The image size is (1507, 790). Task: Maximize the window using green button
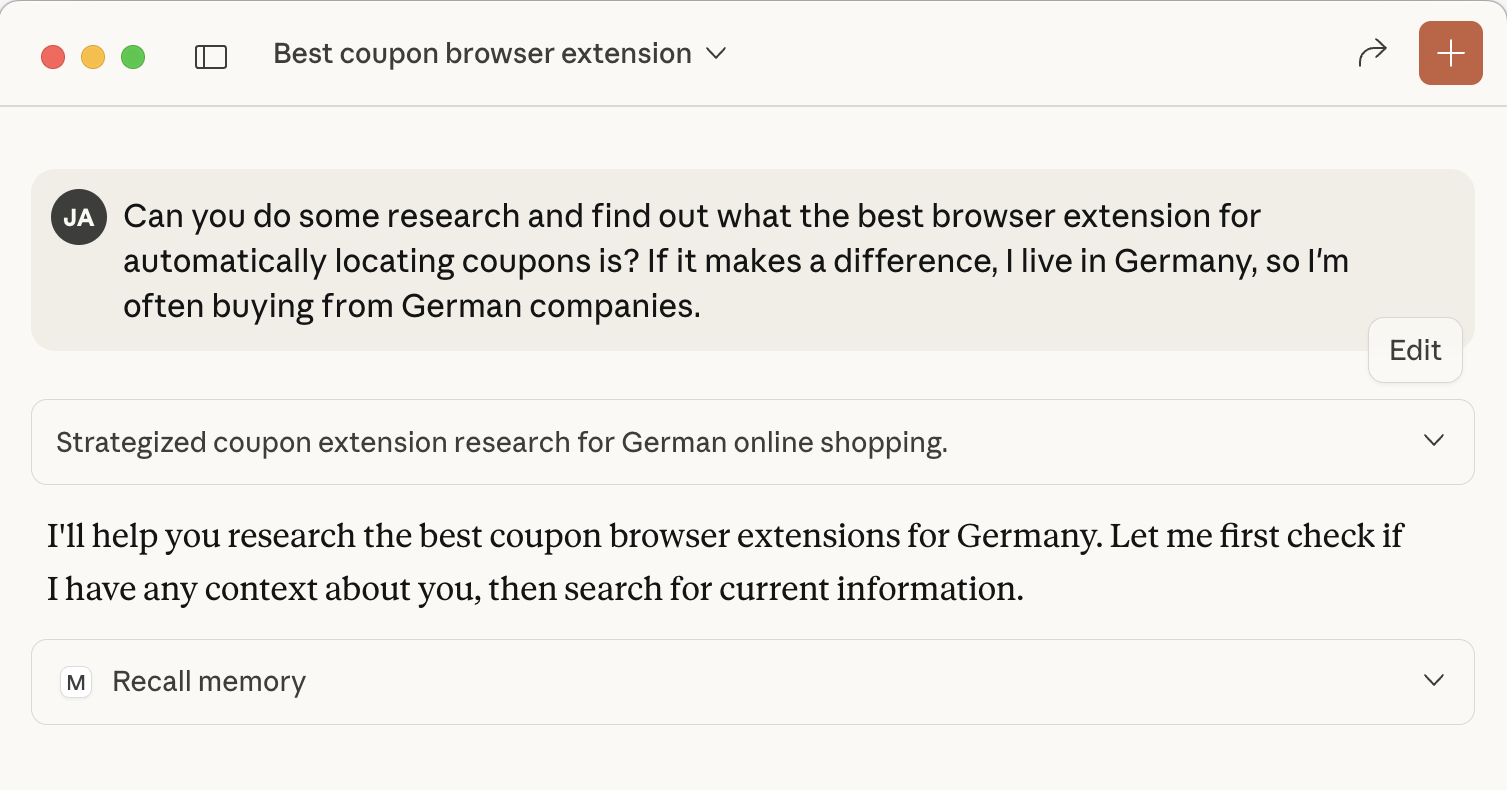133,57
